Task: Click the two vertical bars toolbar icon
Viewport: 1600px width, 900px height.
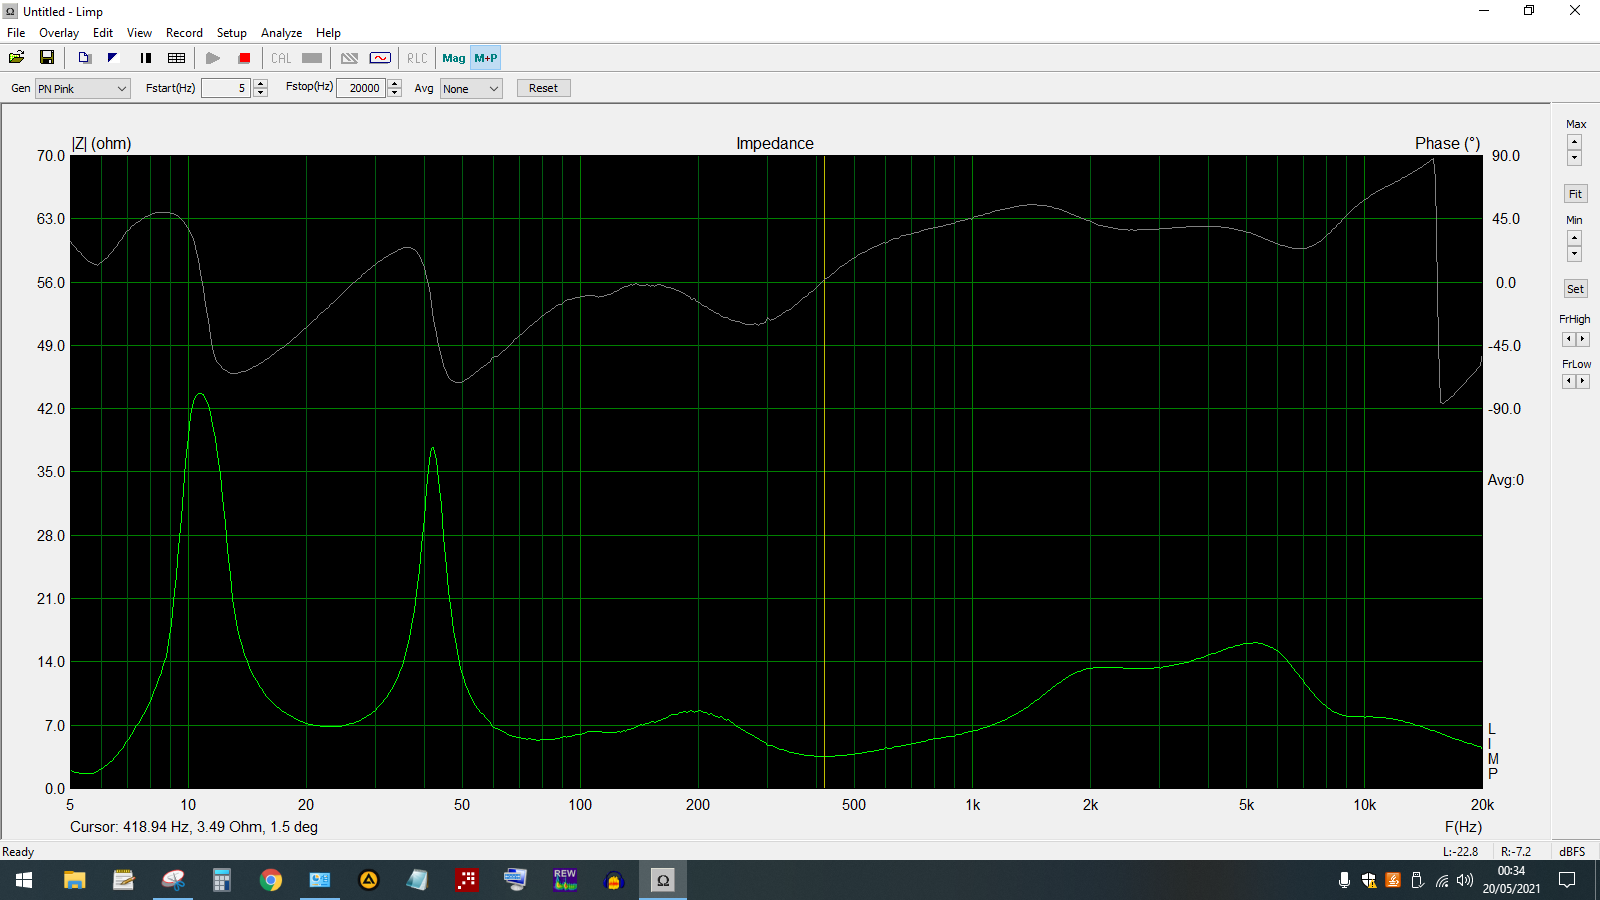Action: point(146,58)
